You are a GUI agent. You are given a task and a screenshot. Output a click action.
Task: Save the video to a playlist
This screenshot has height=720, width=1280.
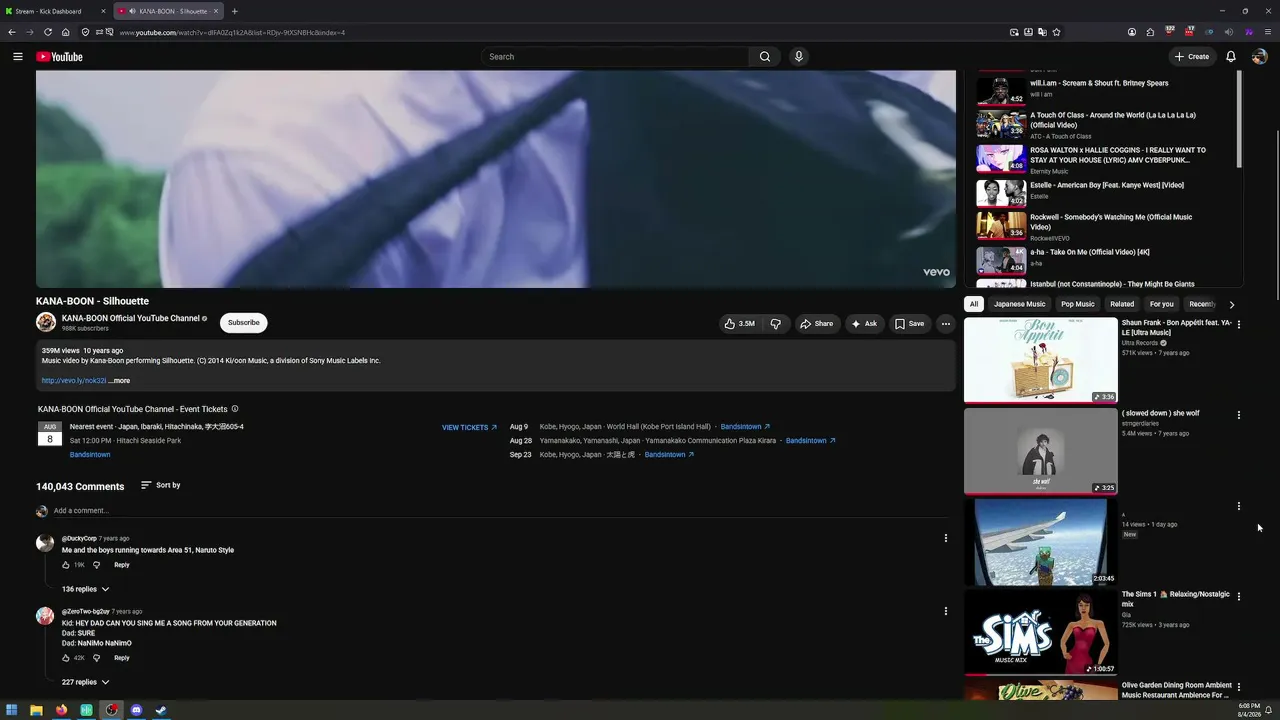point(909,324)
